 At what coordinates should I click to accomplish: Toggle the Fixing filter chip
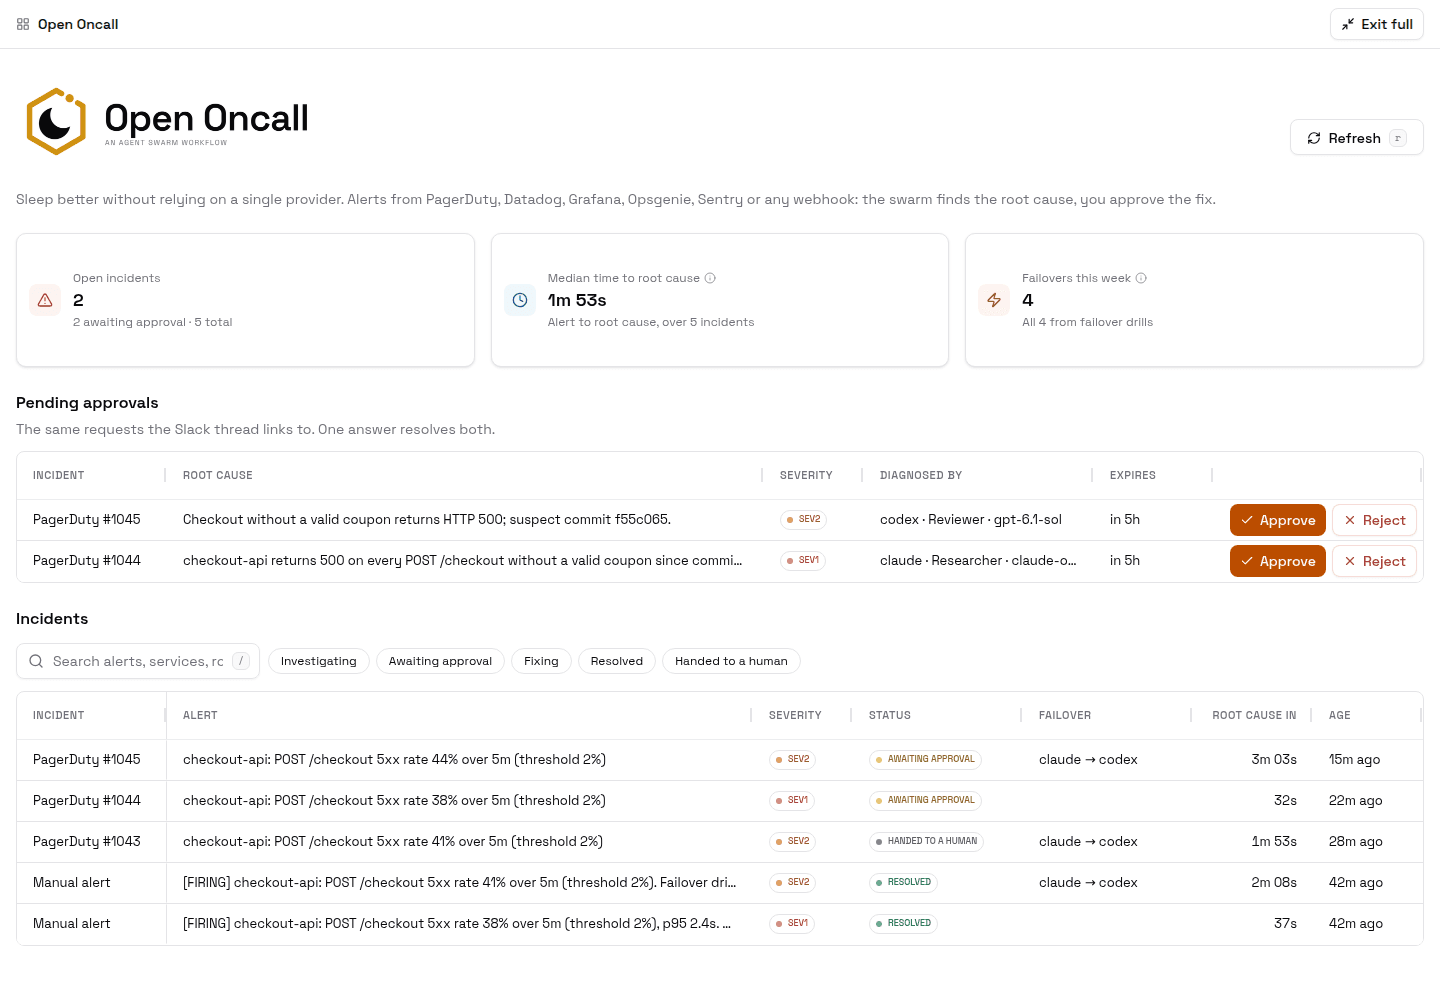coord(541,661)
